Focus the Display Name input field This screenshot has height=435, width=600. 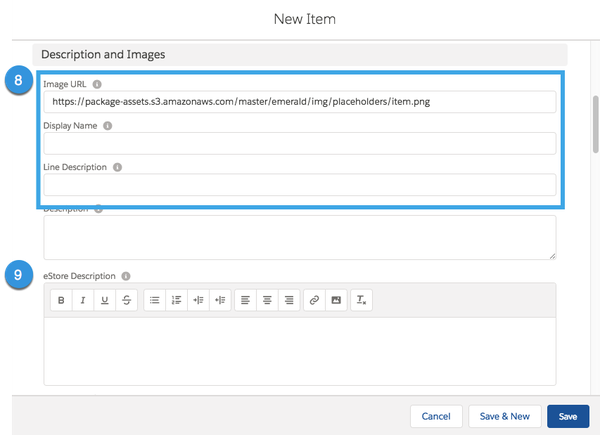click(x=299, y=143)
